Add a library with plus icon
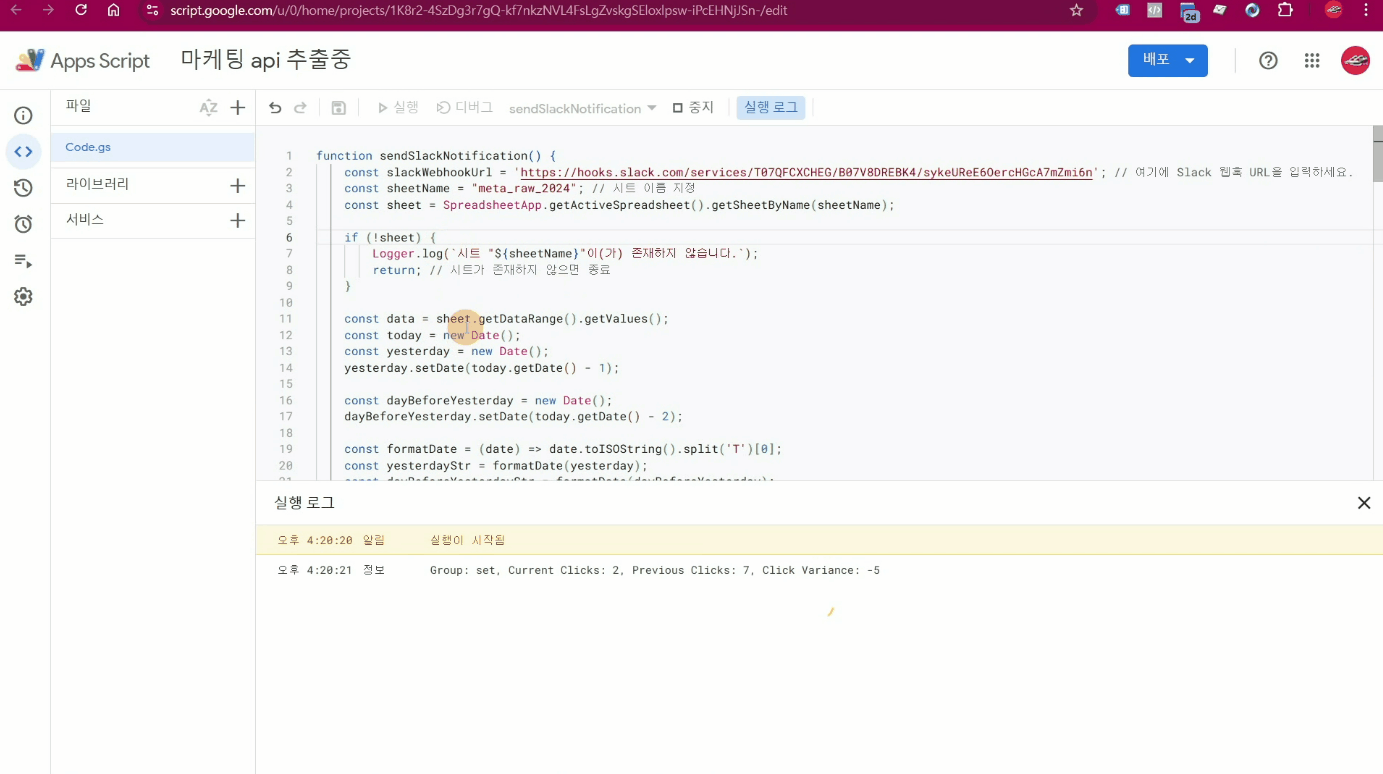Screen dimensions: 1383x774 238,185
